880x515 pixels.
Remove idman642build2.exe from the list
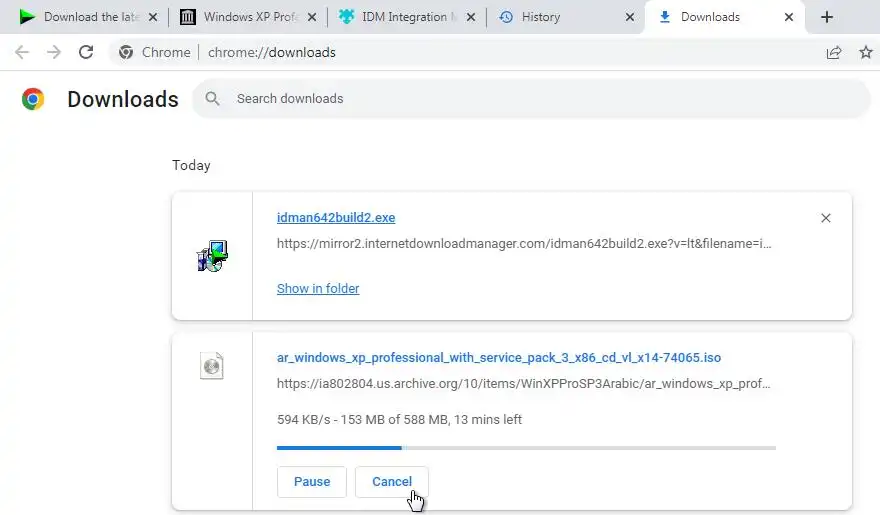point(826,218)
